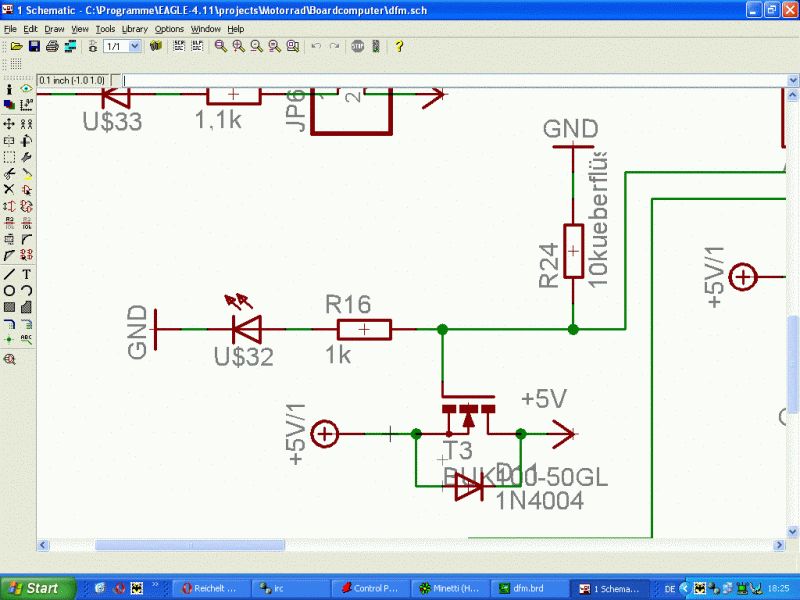Click the Print icon in the toolbar
This screenshot has height=600, width=800.
(52, 46)
